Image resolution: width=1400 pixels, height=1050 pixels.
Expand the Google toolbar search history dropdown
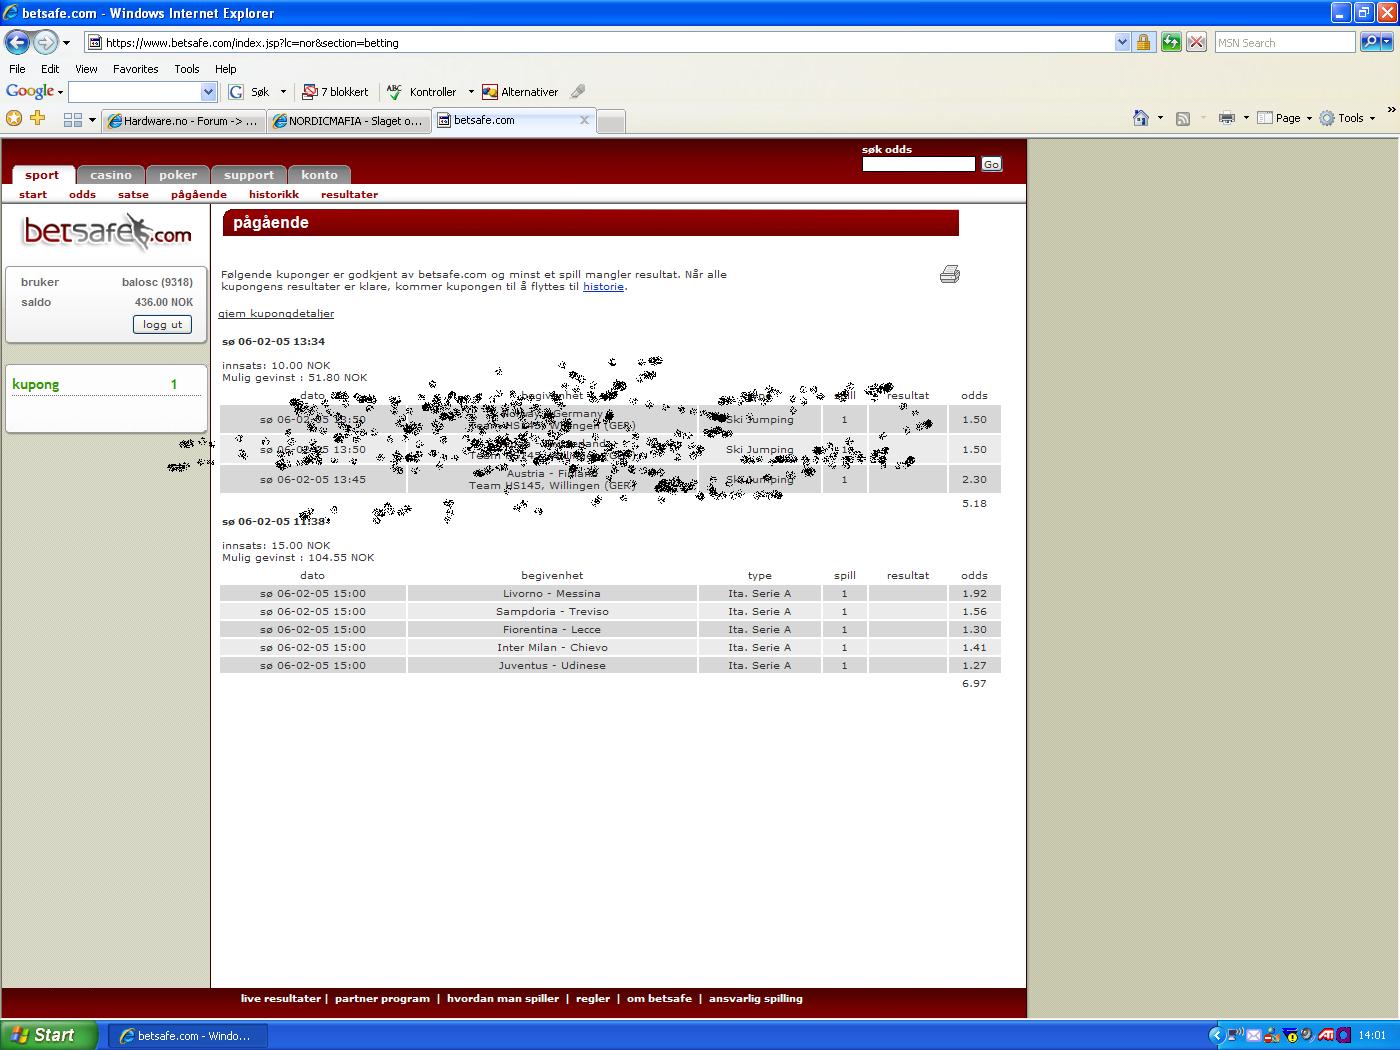point(208,92)
